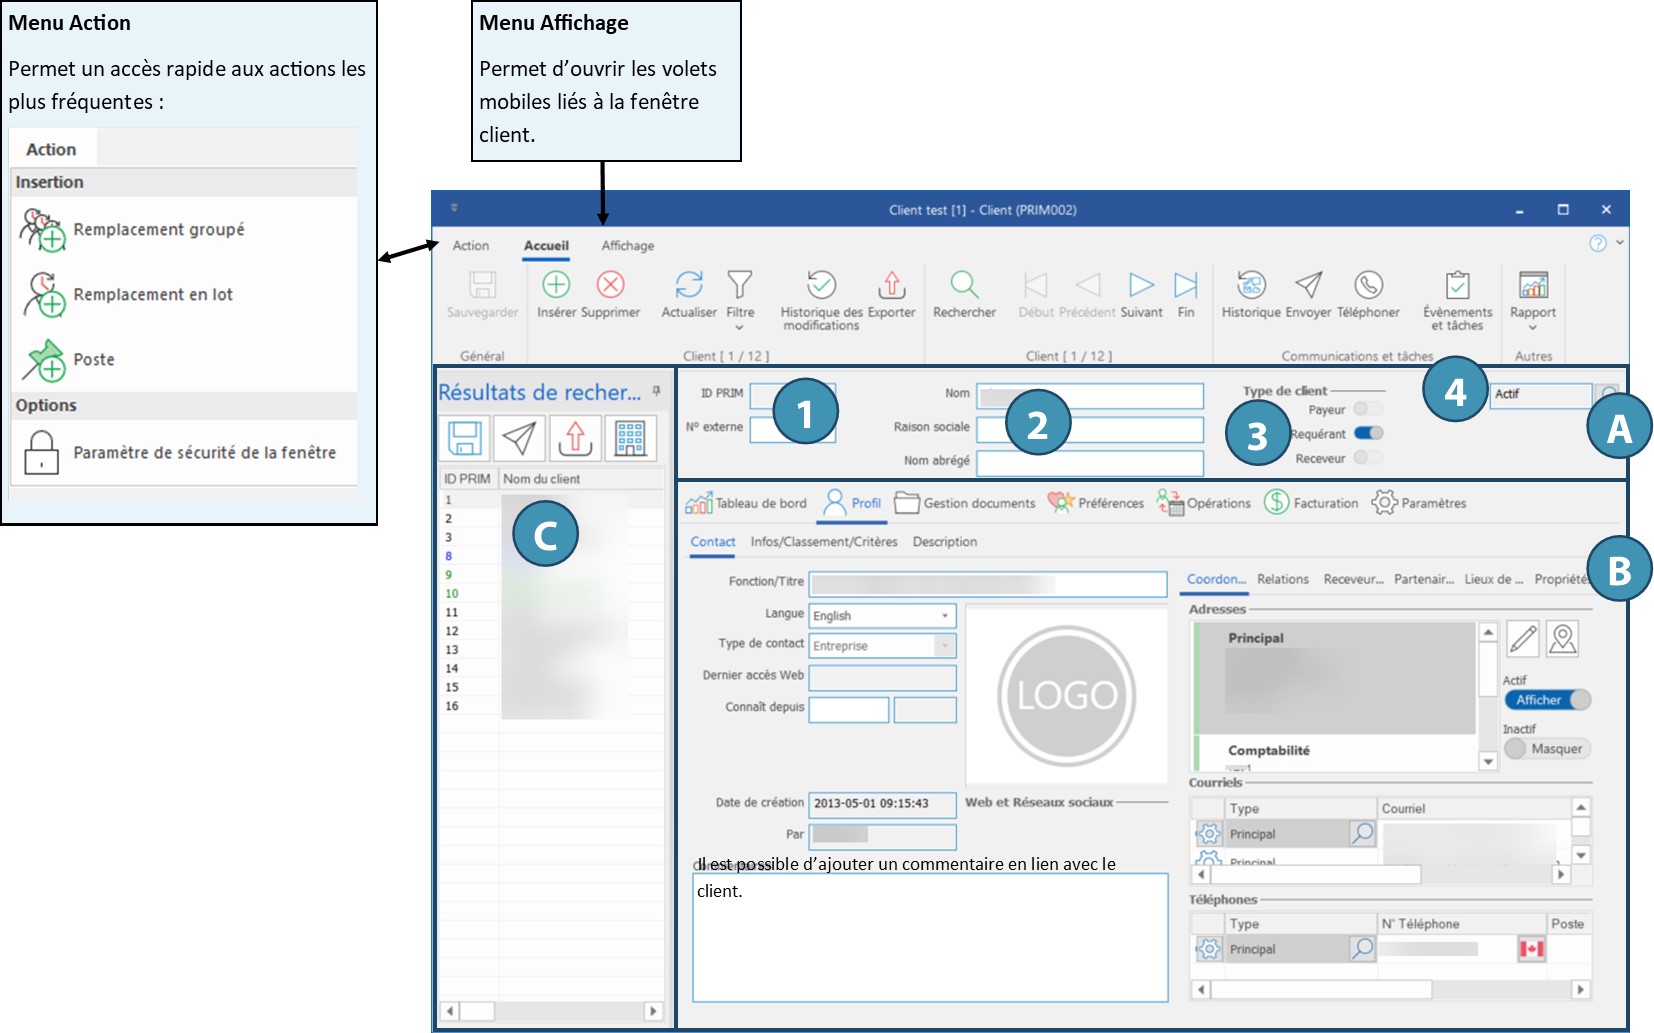Viewport: 1654px width, 1033px height.
Task: Click the Insérer icon in the ribbon
Action: 556,285
